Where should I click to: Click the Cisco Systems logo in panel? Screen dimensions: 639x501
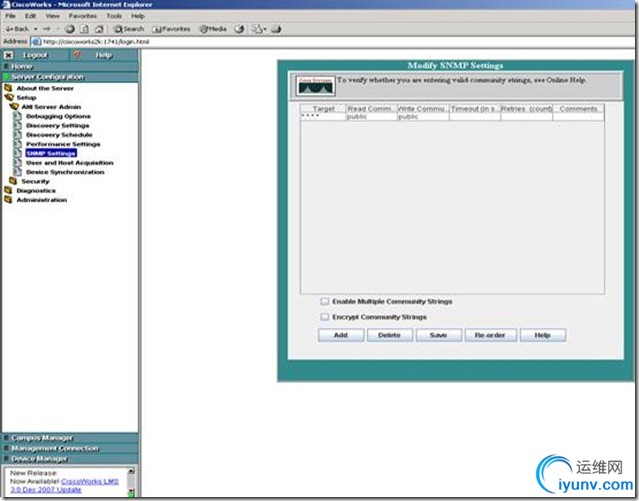click(x=315, y=86)
